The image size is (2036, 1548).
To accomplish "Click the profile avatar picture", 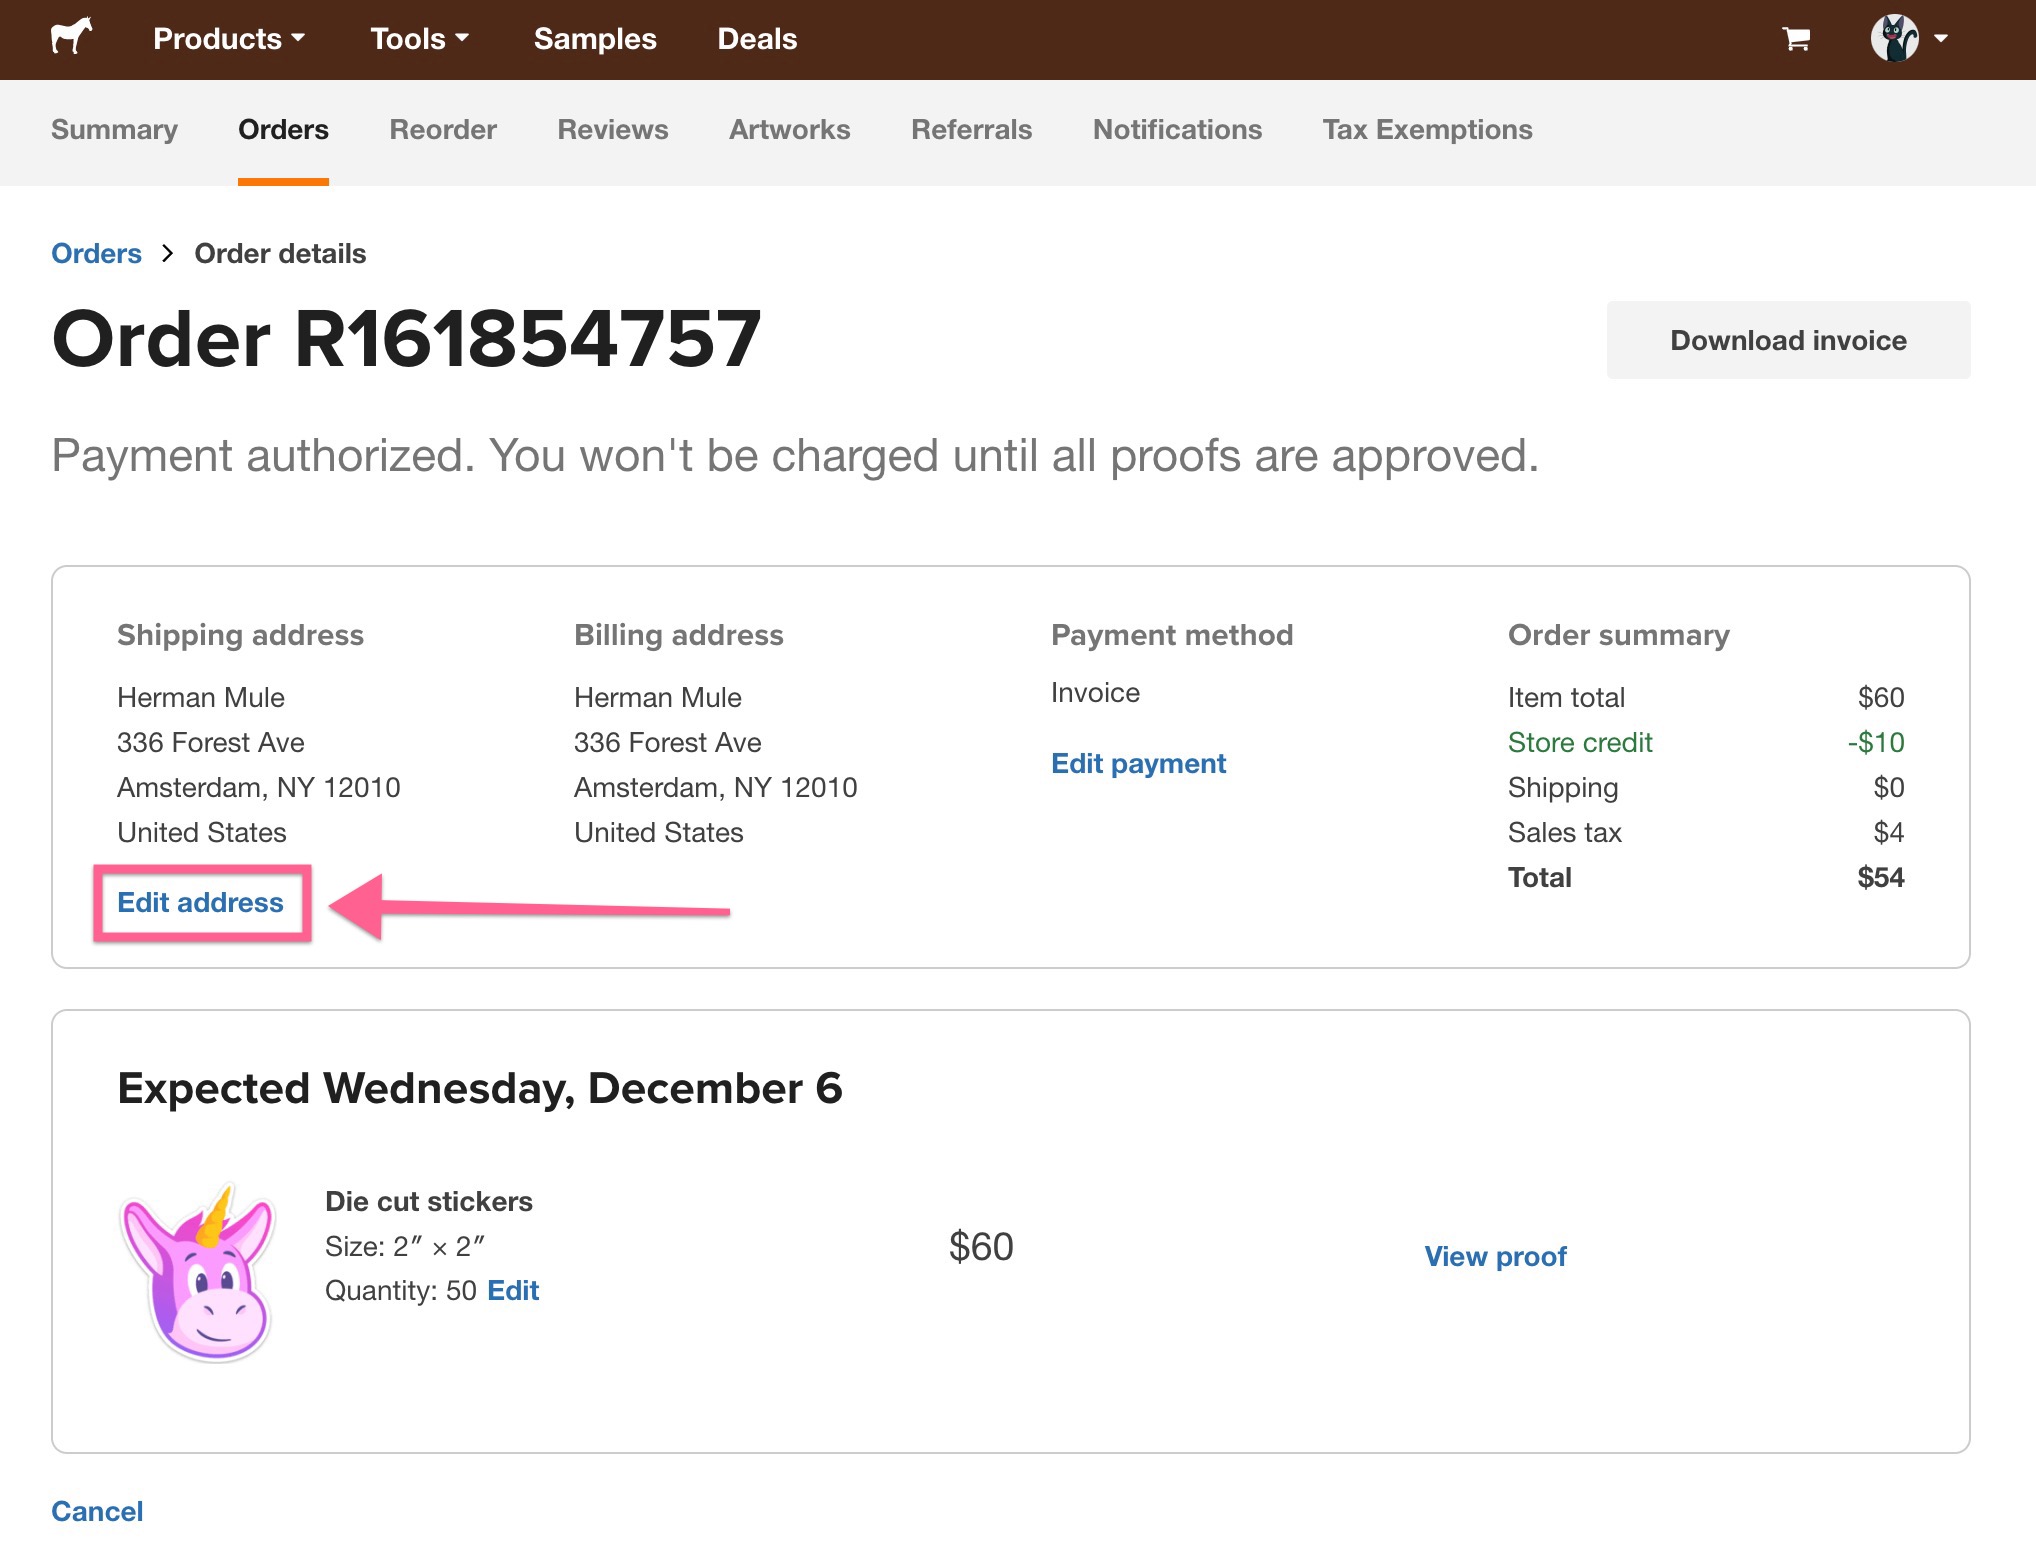I will 1894,38.
